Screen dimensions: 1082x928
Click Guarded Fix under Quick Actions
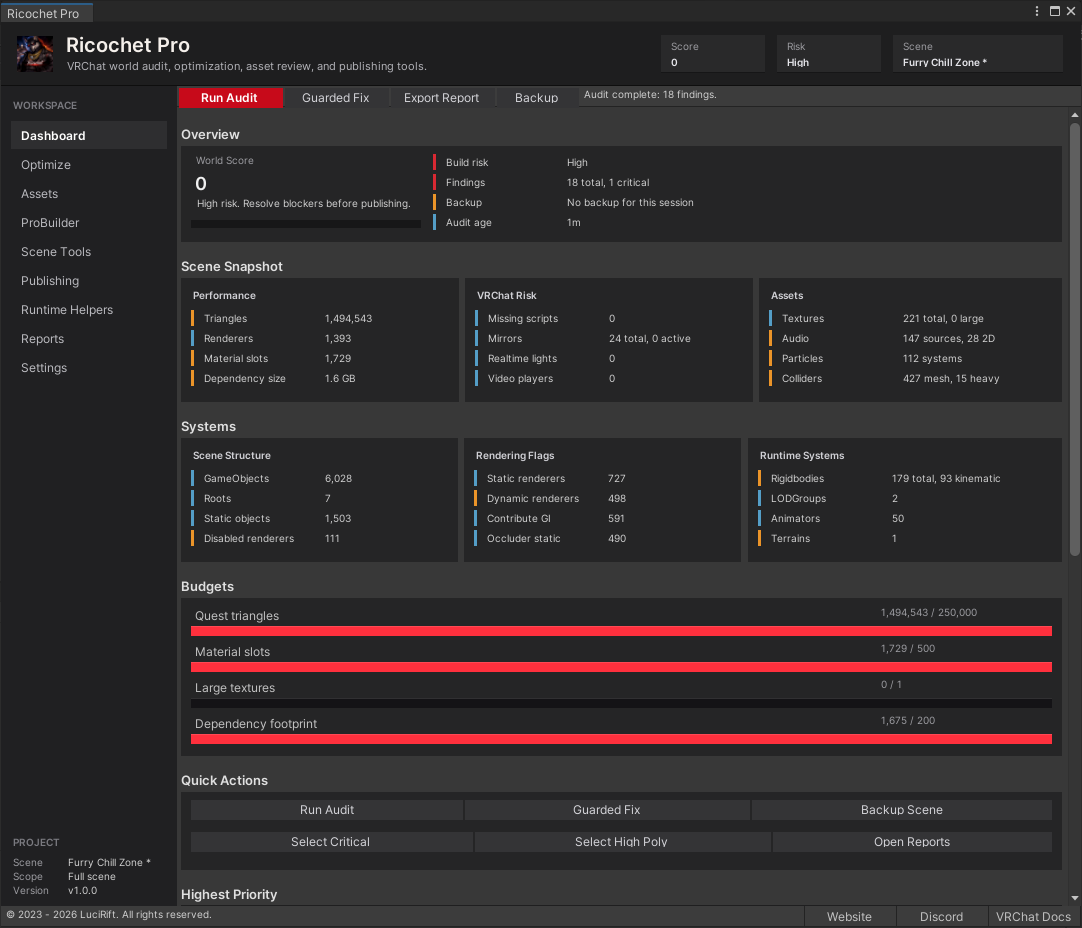click(607, 809)
